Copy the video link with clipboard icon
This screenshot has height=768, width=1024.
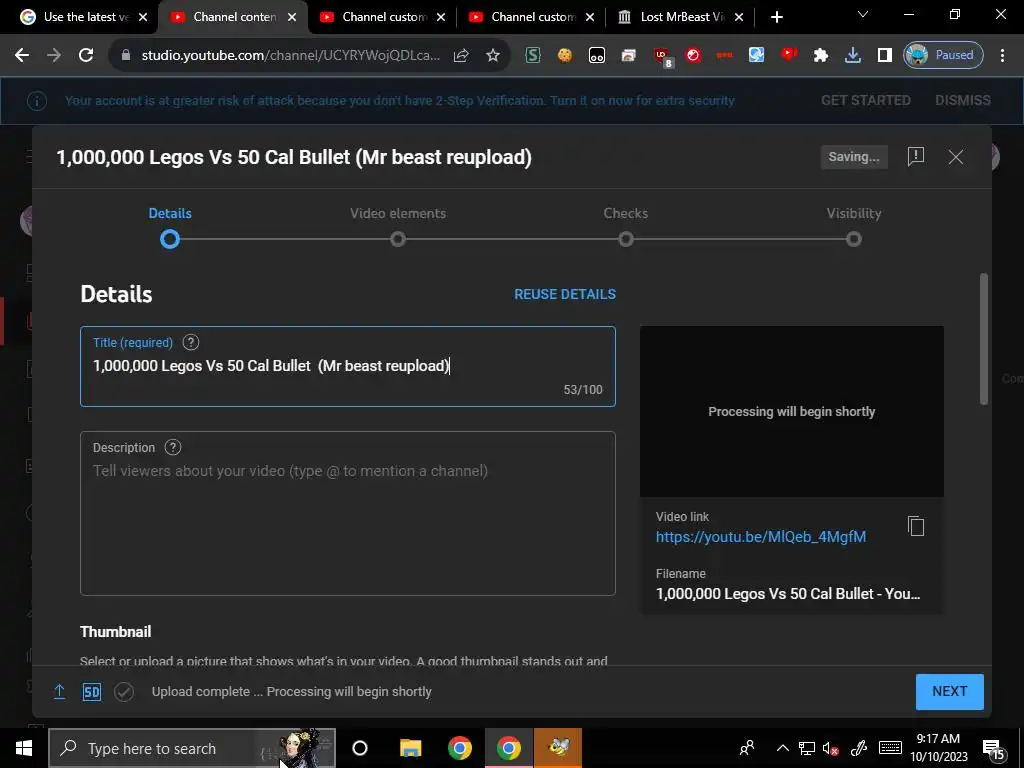point(916,526)
